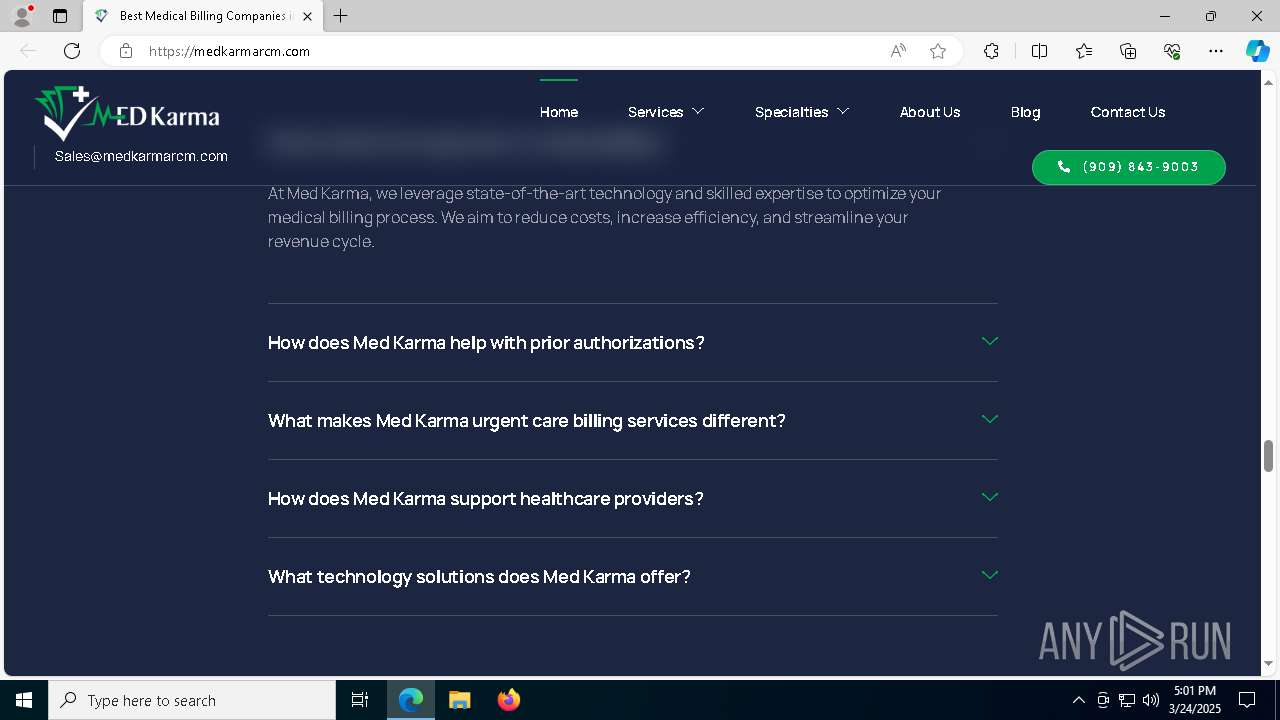Click chevron beside prior authorizations FAQ
Image resolution: width=1280 pixels, height=720 pixels.
[x=990, y=341]
